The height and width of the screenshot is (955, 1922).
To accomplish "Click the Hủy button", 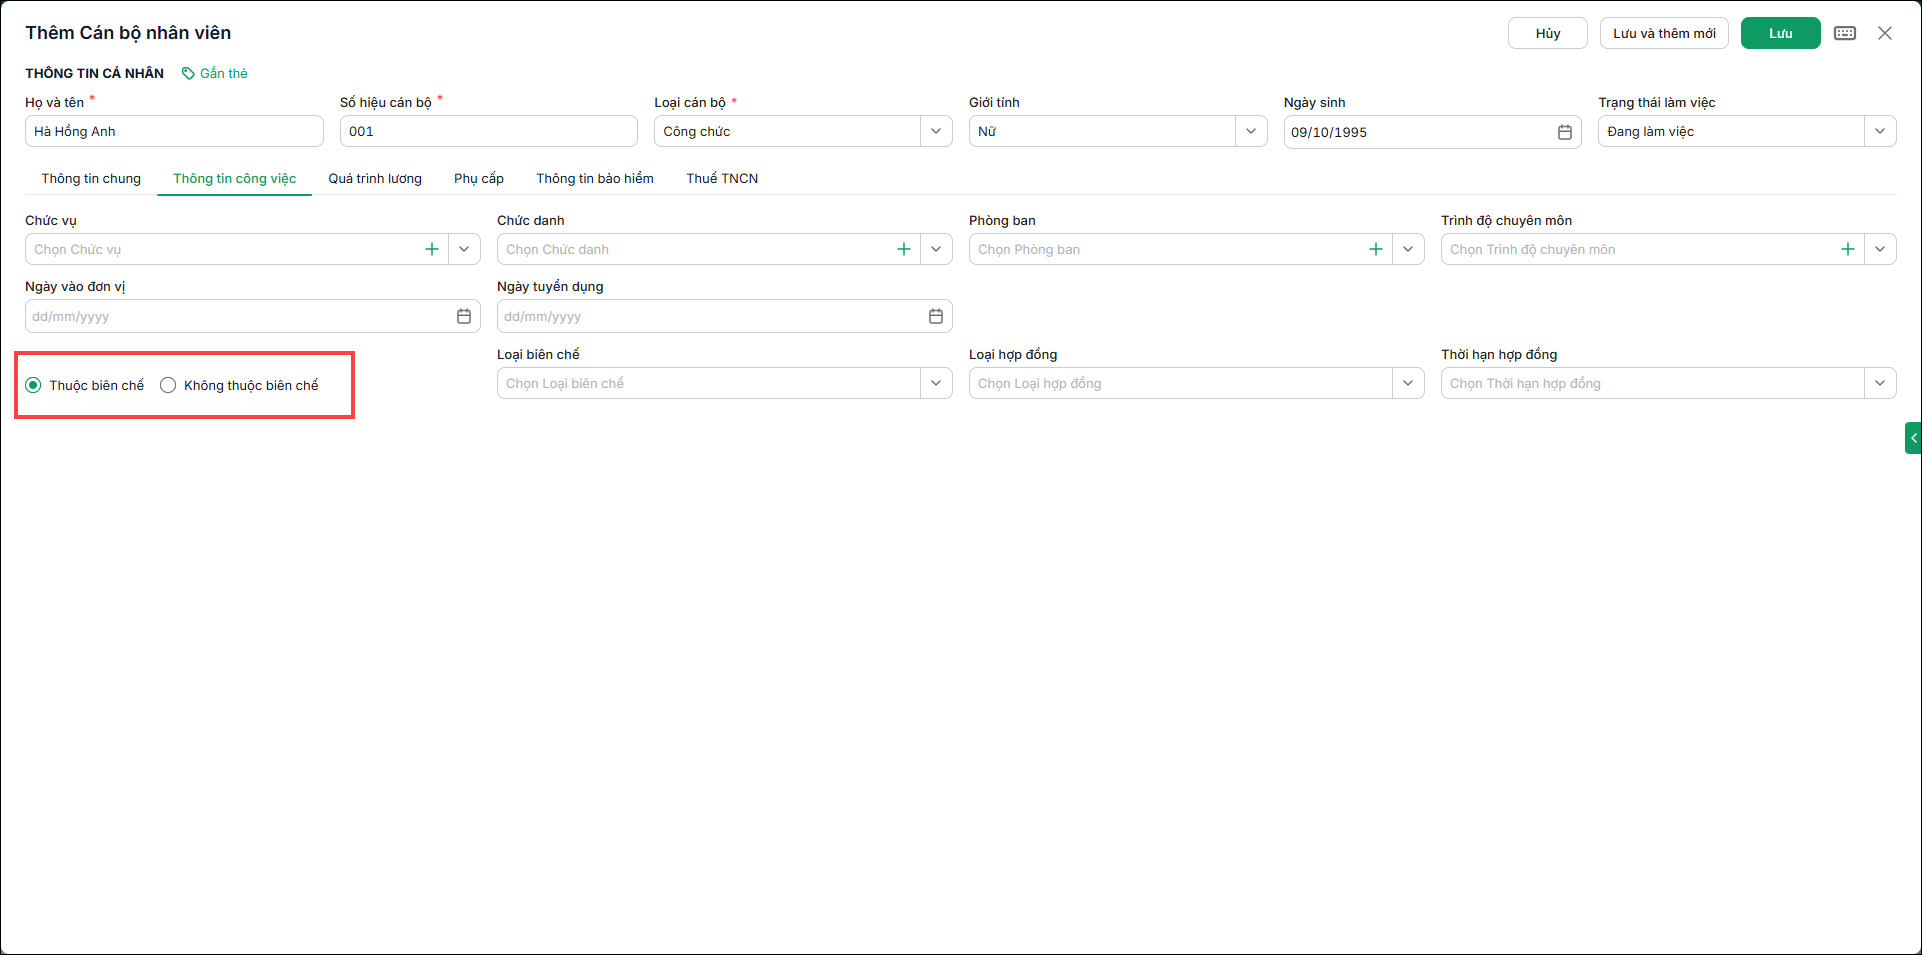I will pyautogui.click(x=1548, y=33).
